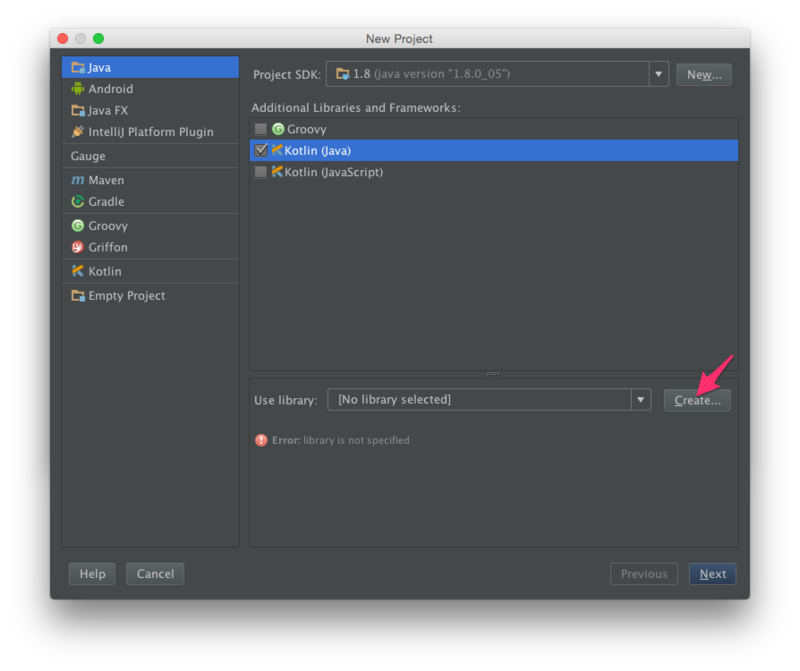Select Groovy project type in sidebar

(150, 226)
